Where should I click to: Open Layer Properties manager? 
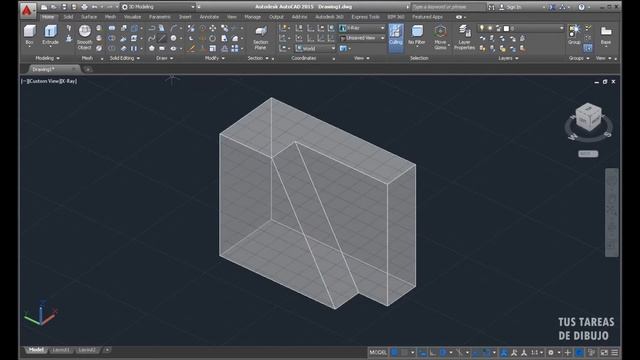pyautogui.click(x=464, y=37)
